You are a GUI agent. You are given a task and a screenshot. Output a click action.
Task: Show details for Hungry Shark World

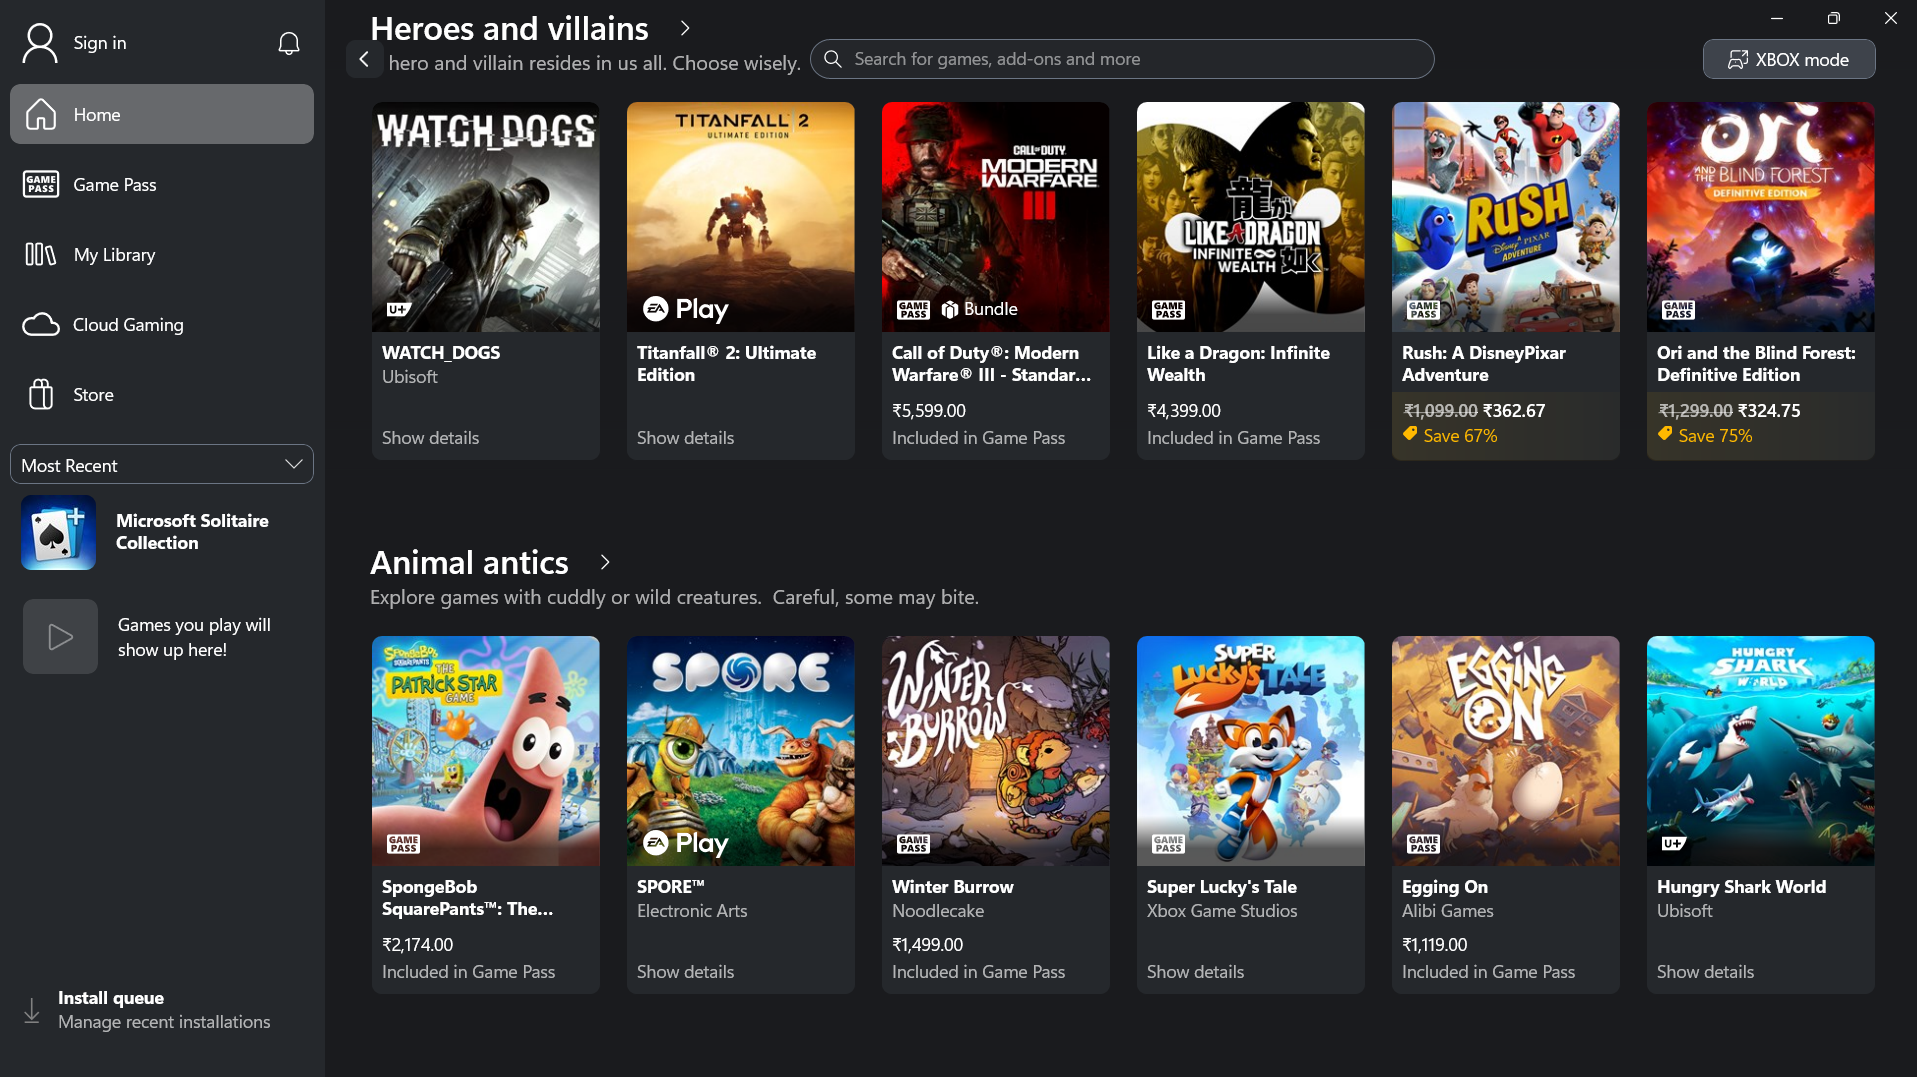[1705, 972]
